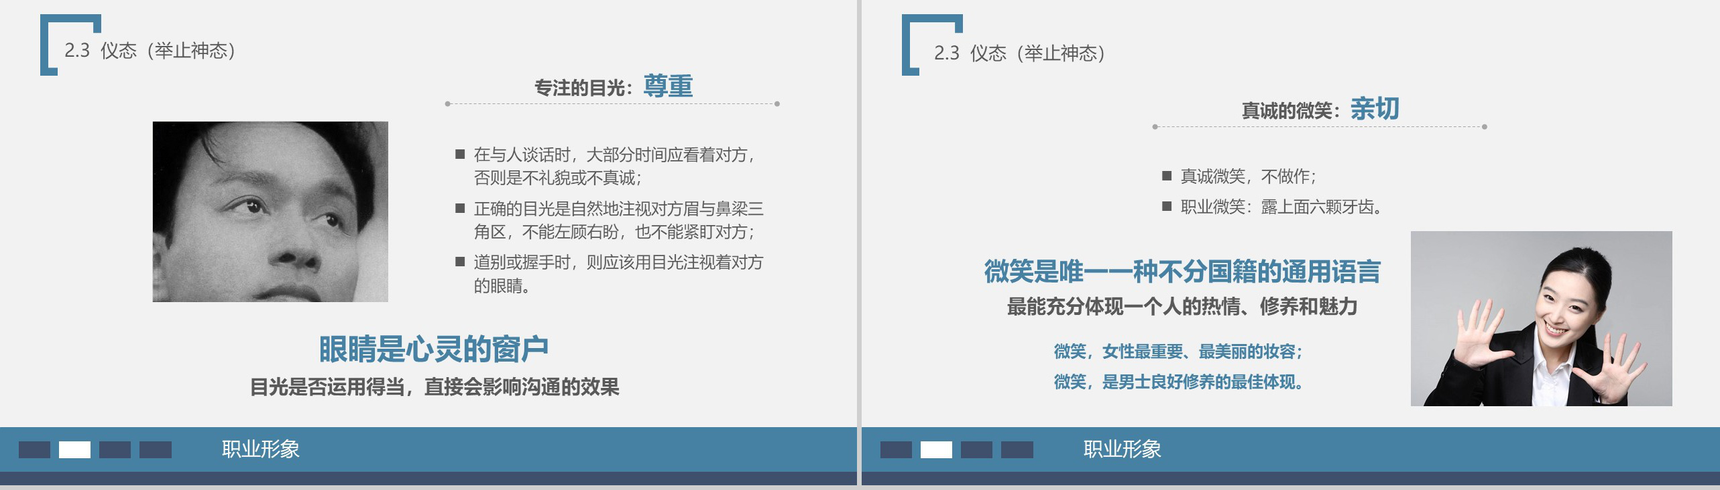
Task: Click the smiling woman photo
Action: point(1541,319)
